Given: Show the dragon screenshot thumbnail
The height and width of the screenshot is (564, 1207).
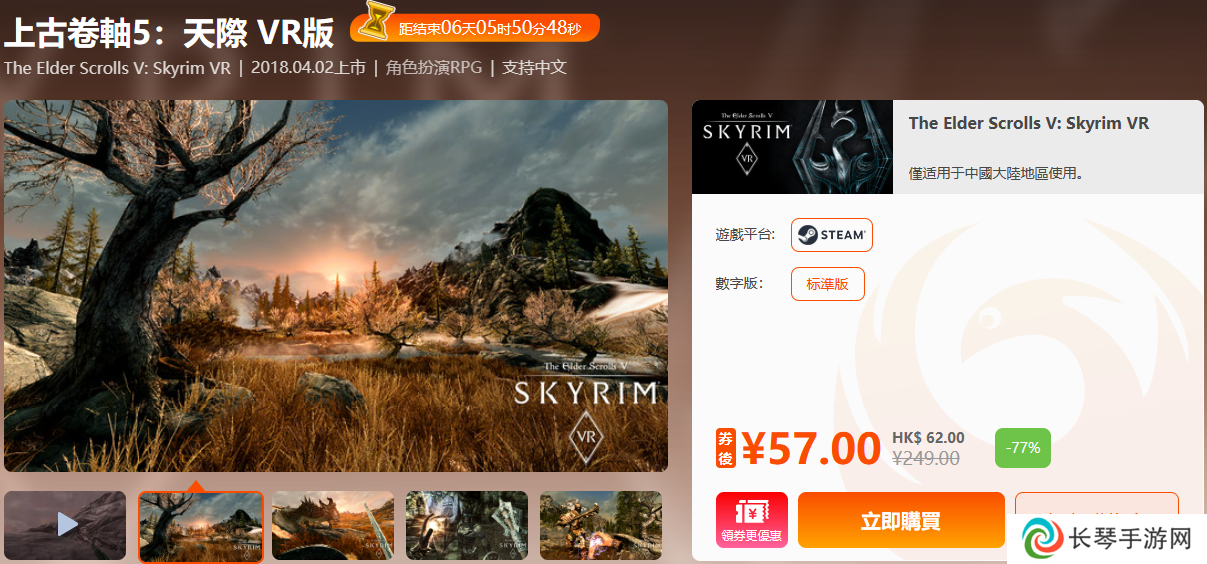Looking at the screenshot, I should (333, 525).
